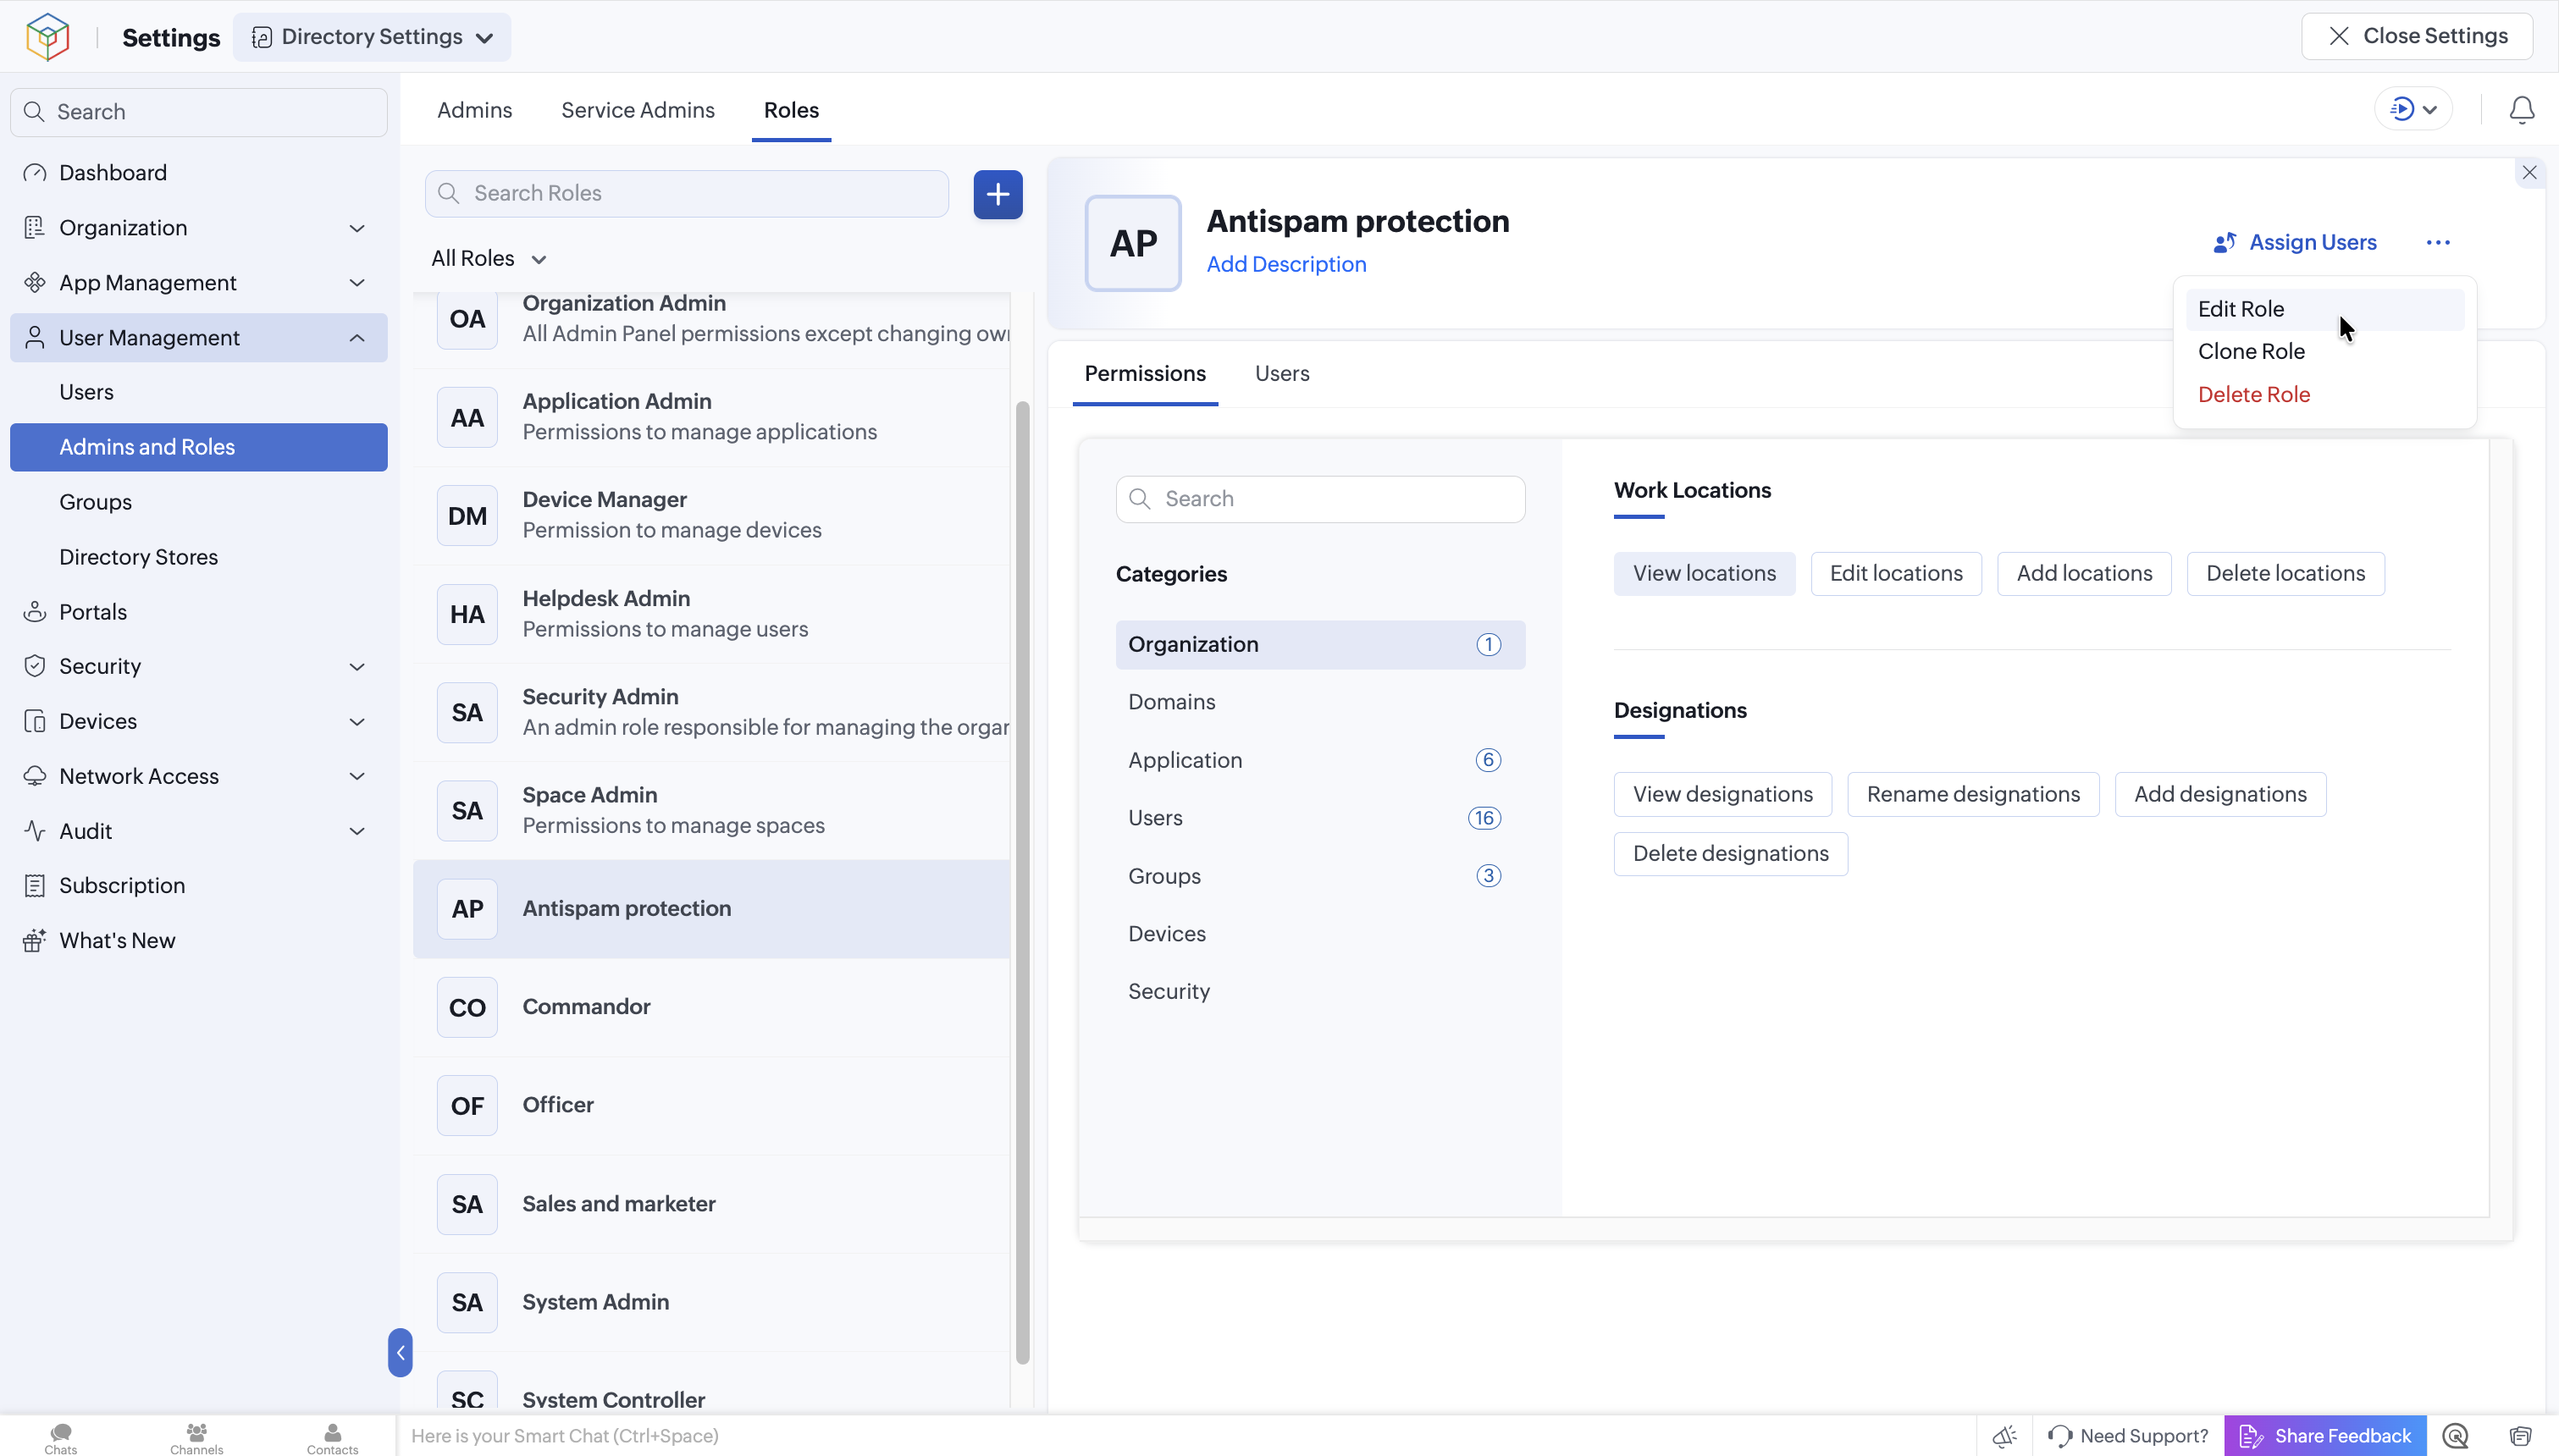Switch to the Service Admins tab
This screenshot has width=2559, height=1456.
637,110
